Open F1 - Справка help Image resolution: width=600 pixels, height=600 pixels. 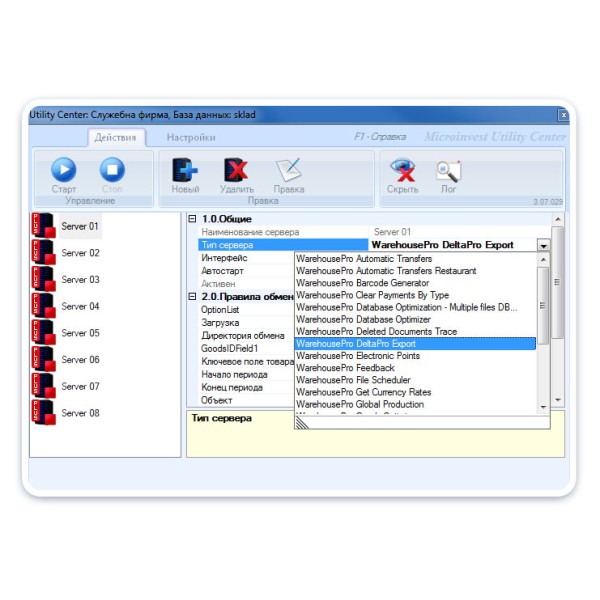pyautogui.click(x=380, y=137)
